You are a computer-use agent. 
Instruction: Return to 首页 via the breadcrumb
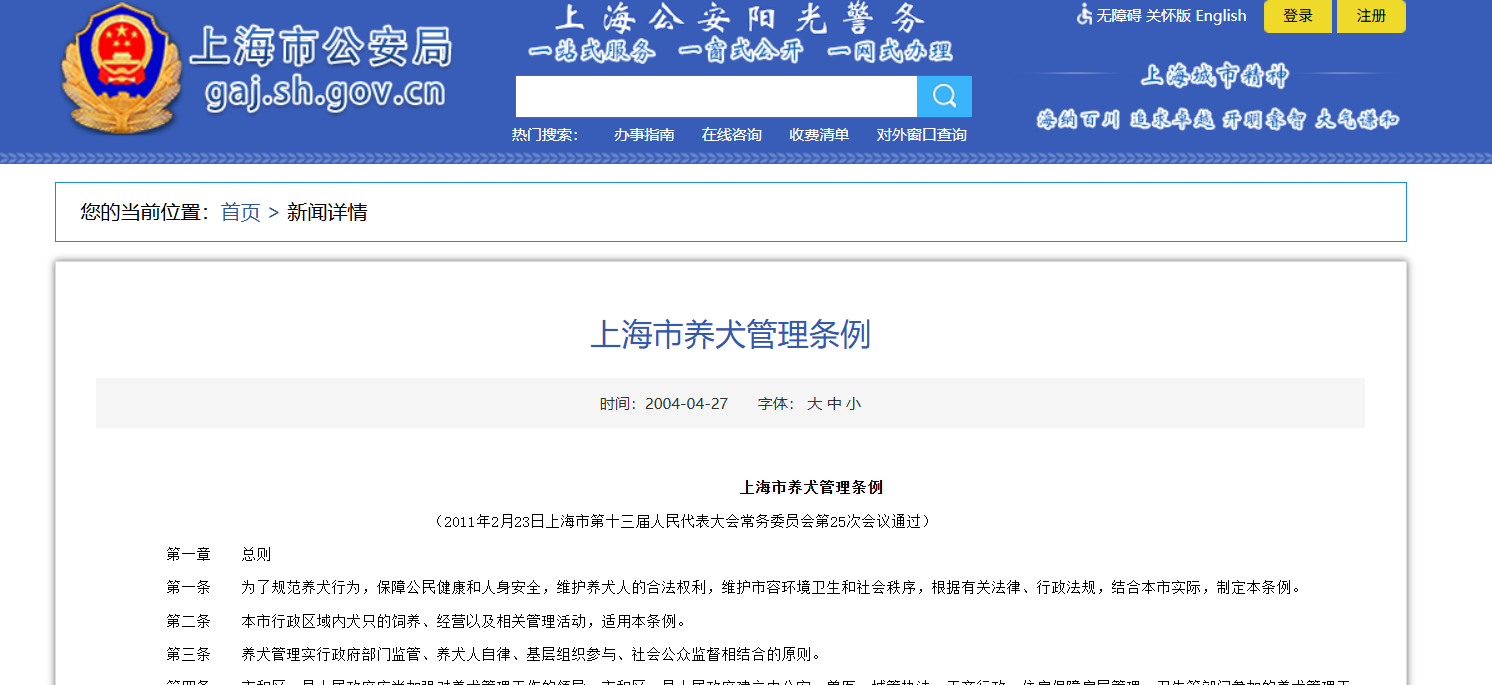[x=240, y=212]
